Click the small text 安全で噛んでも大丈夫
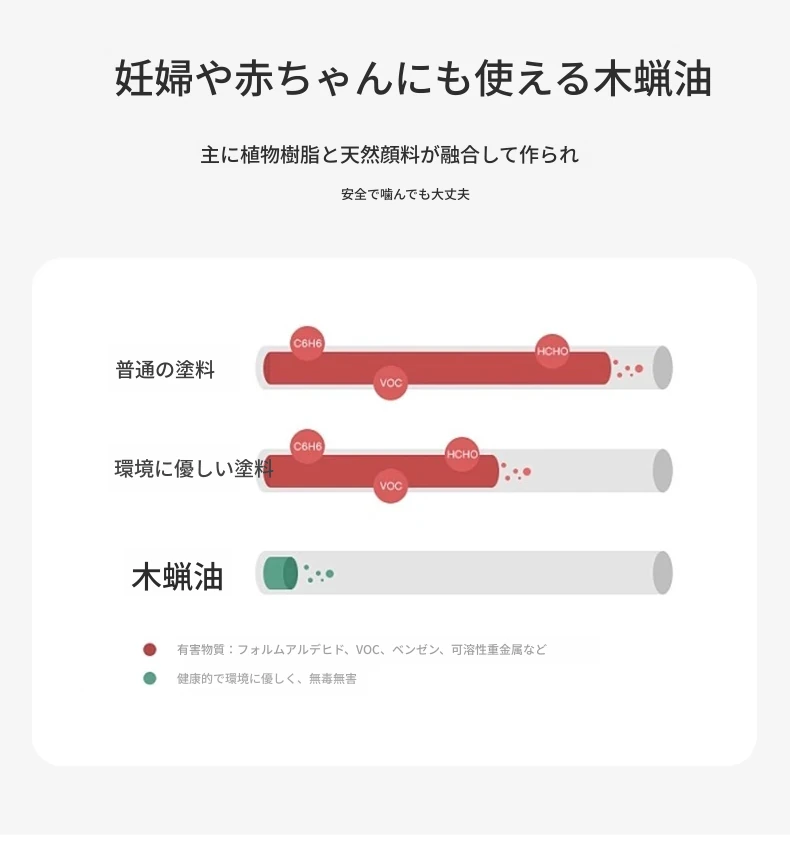Screen dimensions: 790x859 pyautogui.click(x=405, y=194)
